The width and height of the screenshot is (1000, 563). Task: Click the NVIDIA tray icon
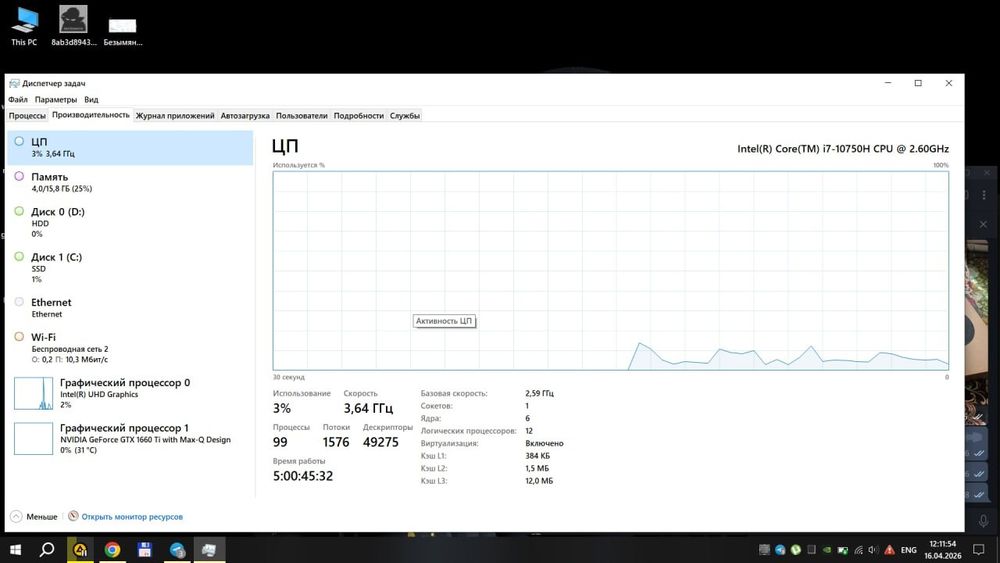coord(827,550)
